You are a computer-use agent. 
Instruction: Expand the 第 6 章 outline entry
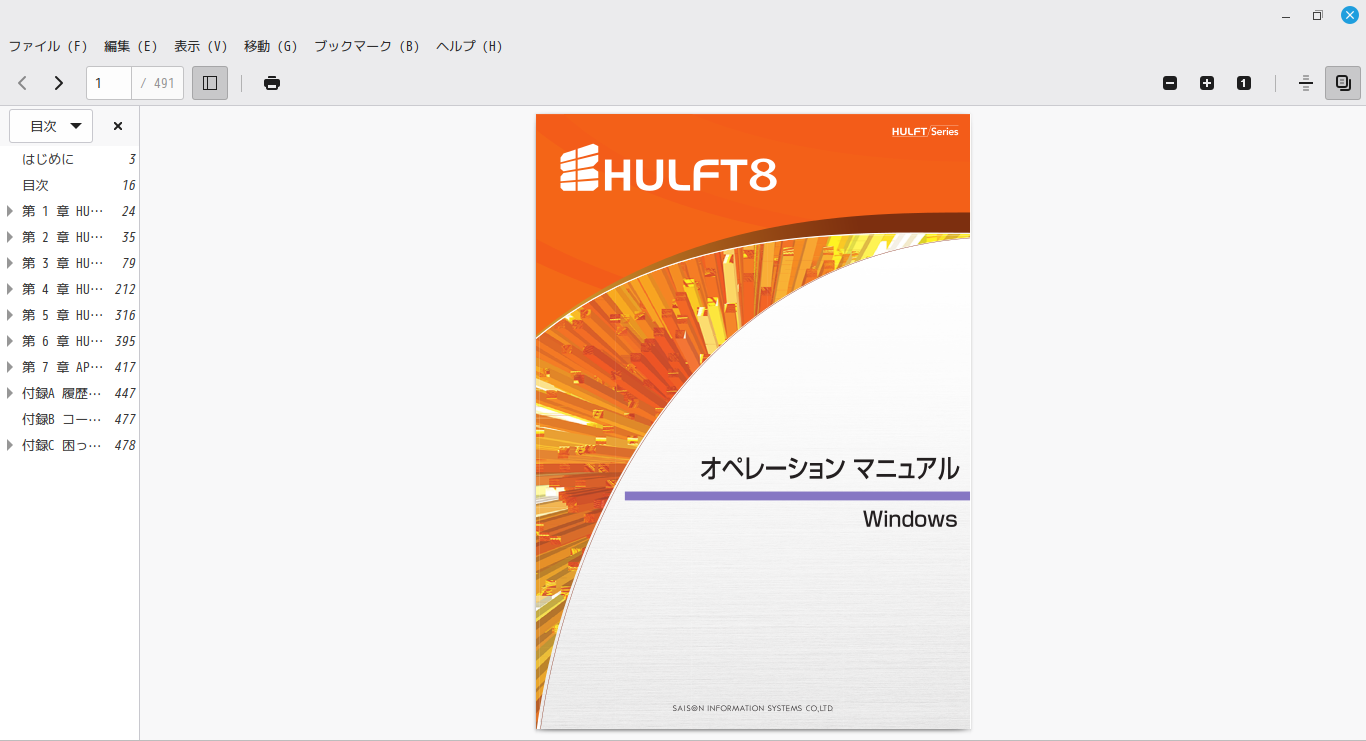pyautogui.click(x=10, y=341)
